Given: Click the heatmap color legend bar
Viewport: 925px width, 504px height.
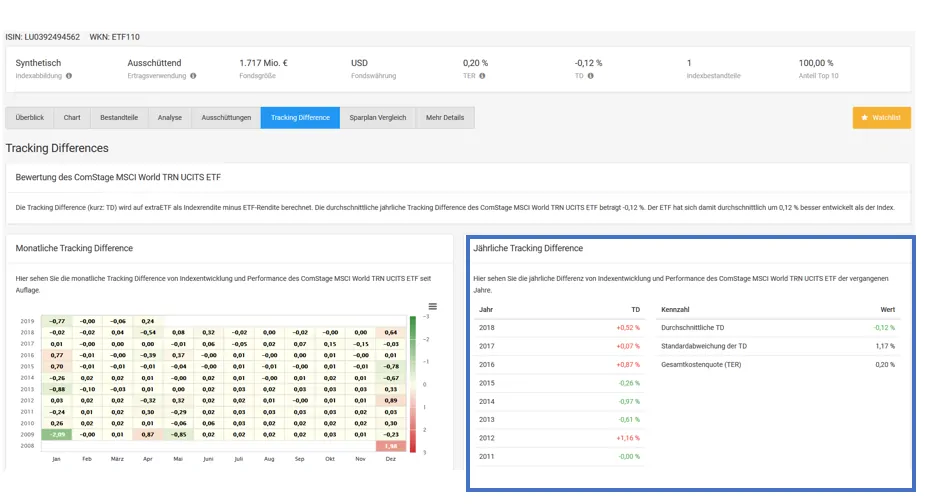Looking at the screenshot, I should pos(413,384).
